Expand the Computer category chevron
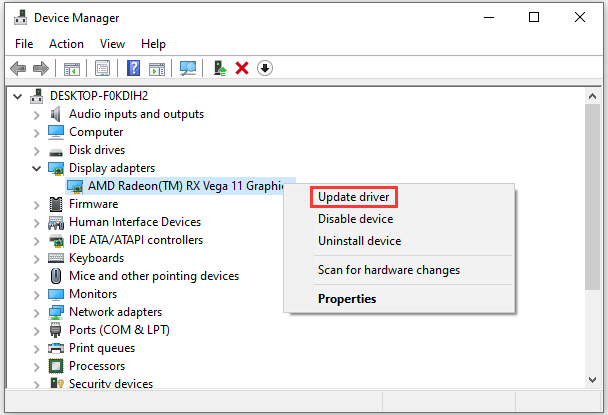The width and height of the screenshot is (608, 415). (36, 133)
